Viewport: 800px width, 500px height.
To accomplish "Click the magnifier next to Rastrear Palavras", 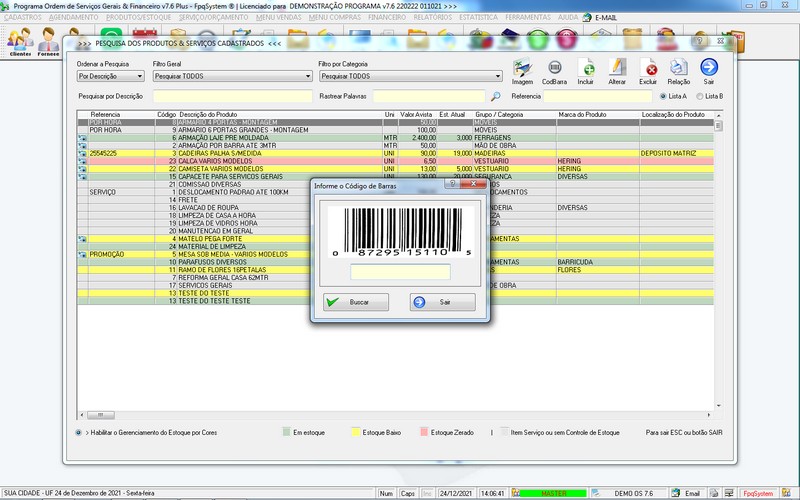I will click(x=495, y=97).
